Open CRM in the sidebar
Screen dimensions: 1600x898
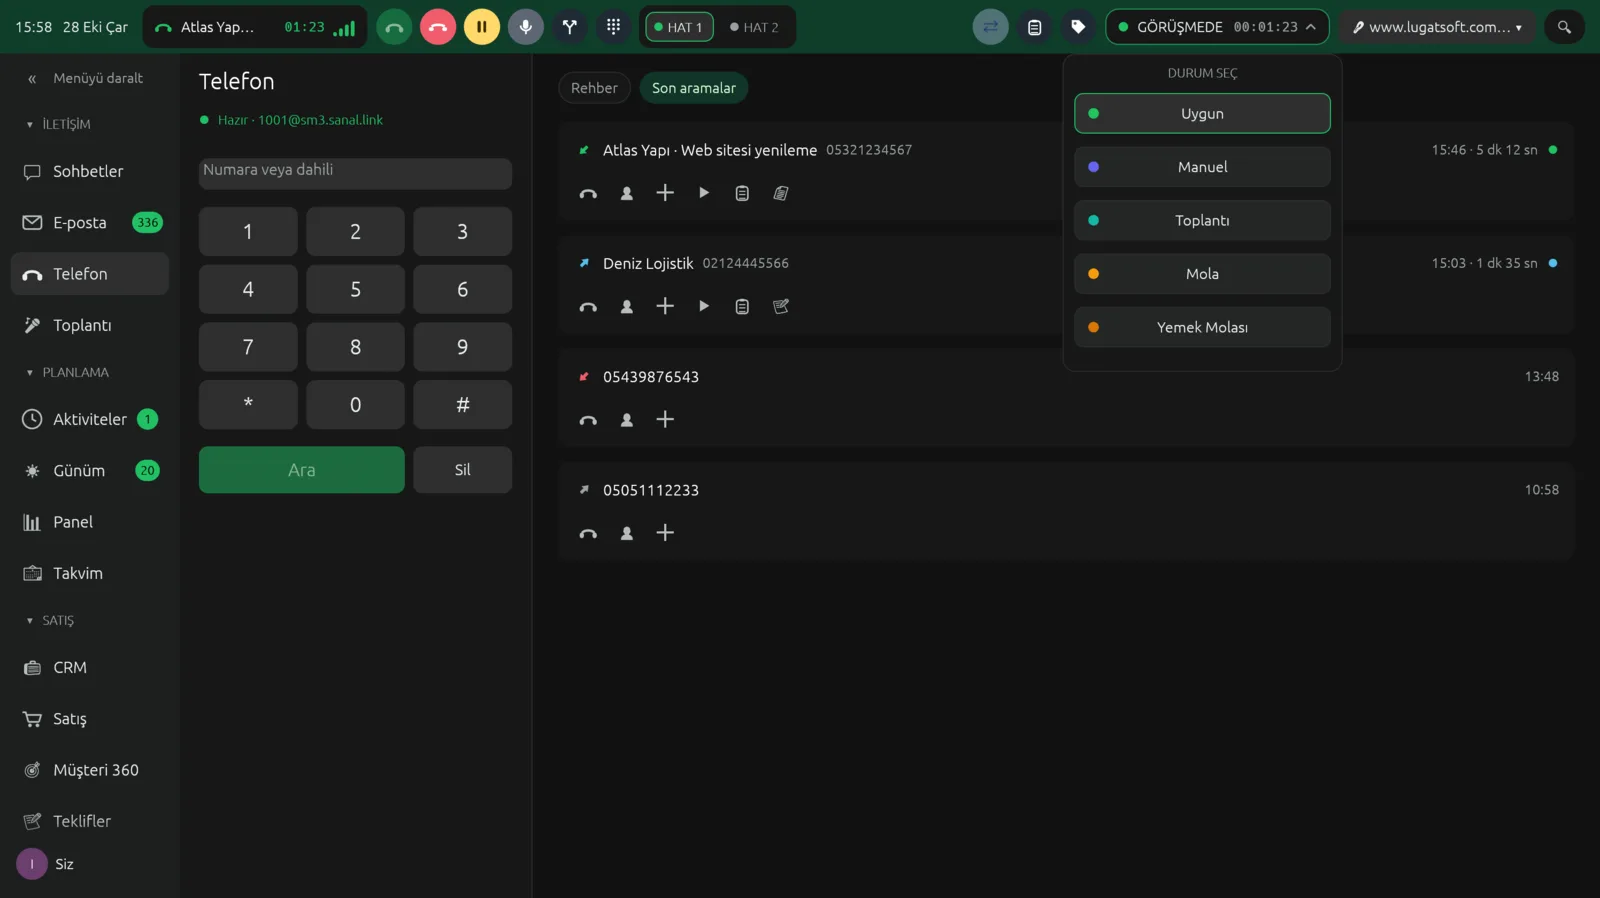tap(90, 667)
